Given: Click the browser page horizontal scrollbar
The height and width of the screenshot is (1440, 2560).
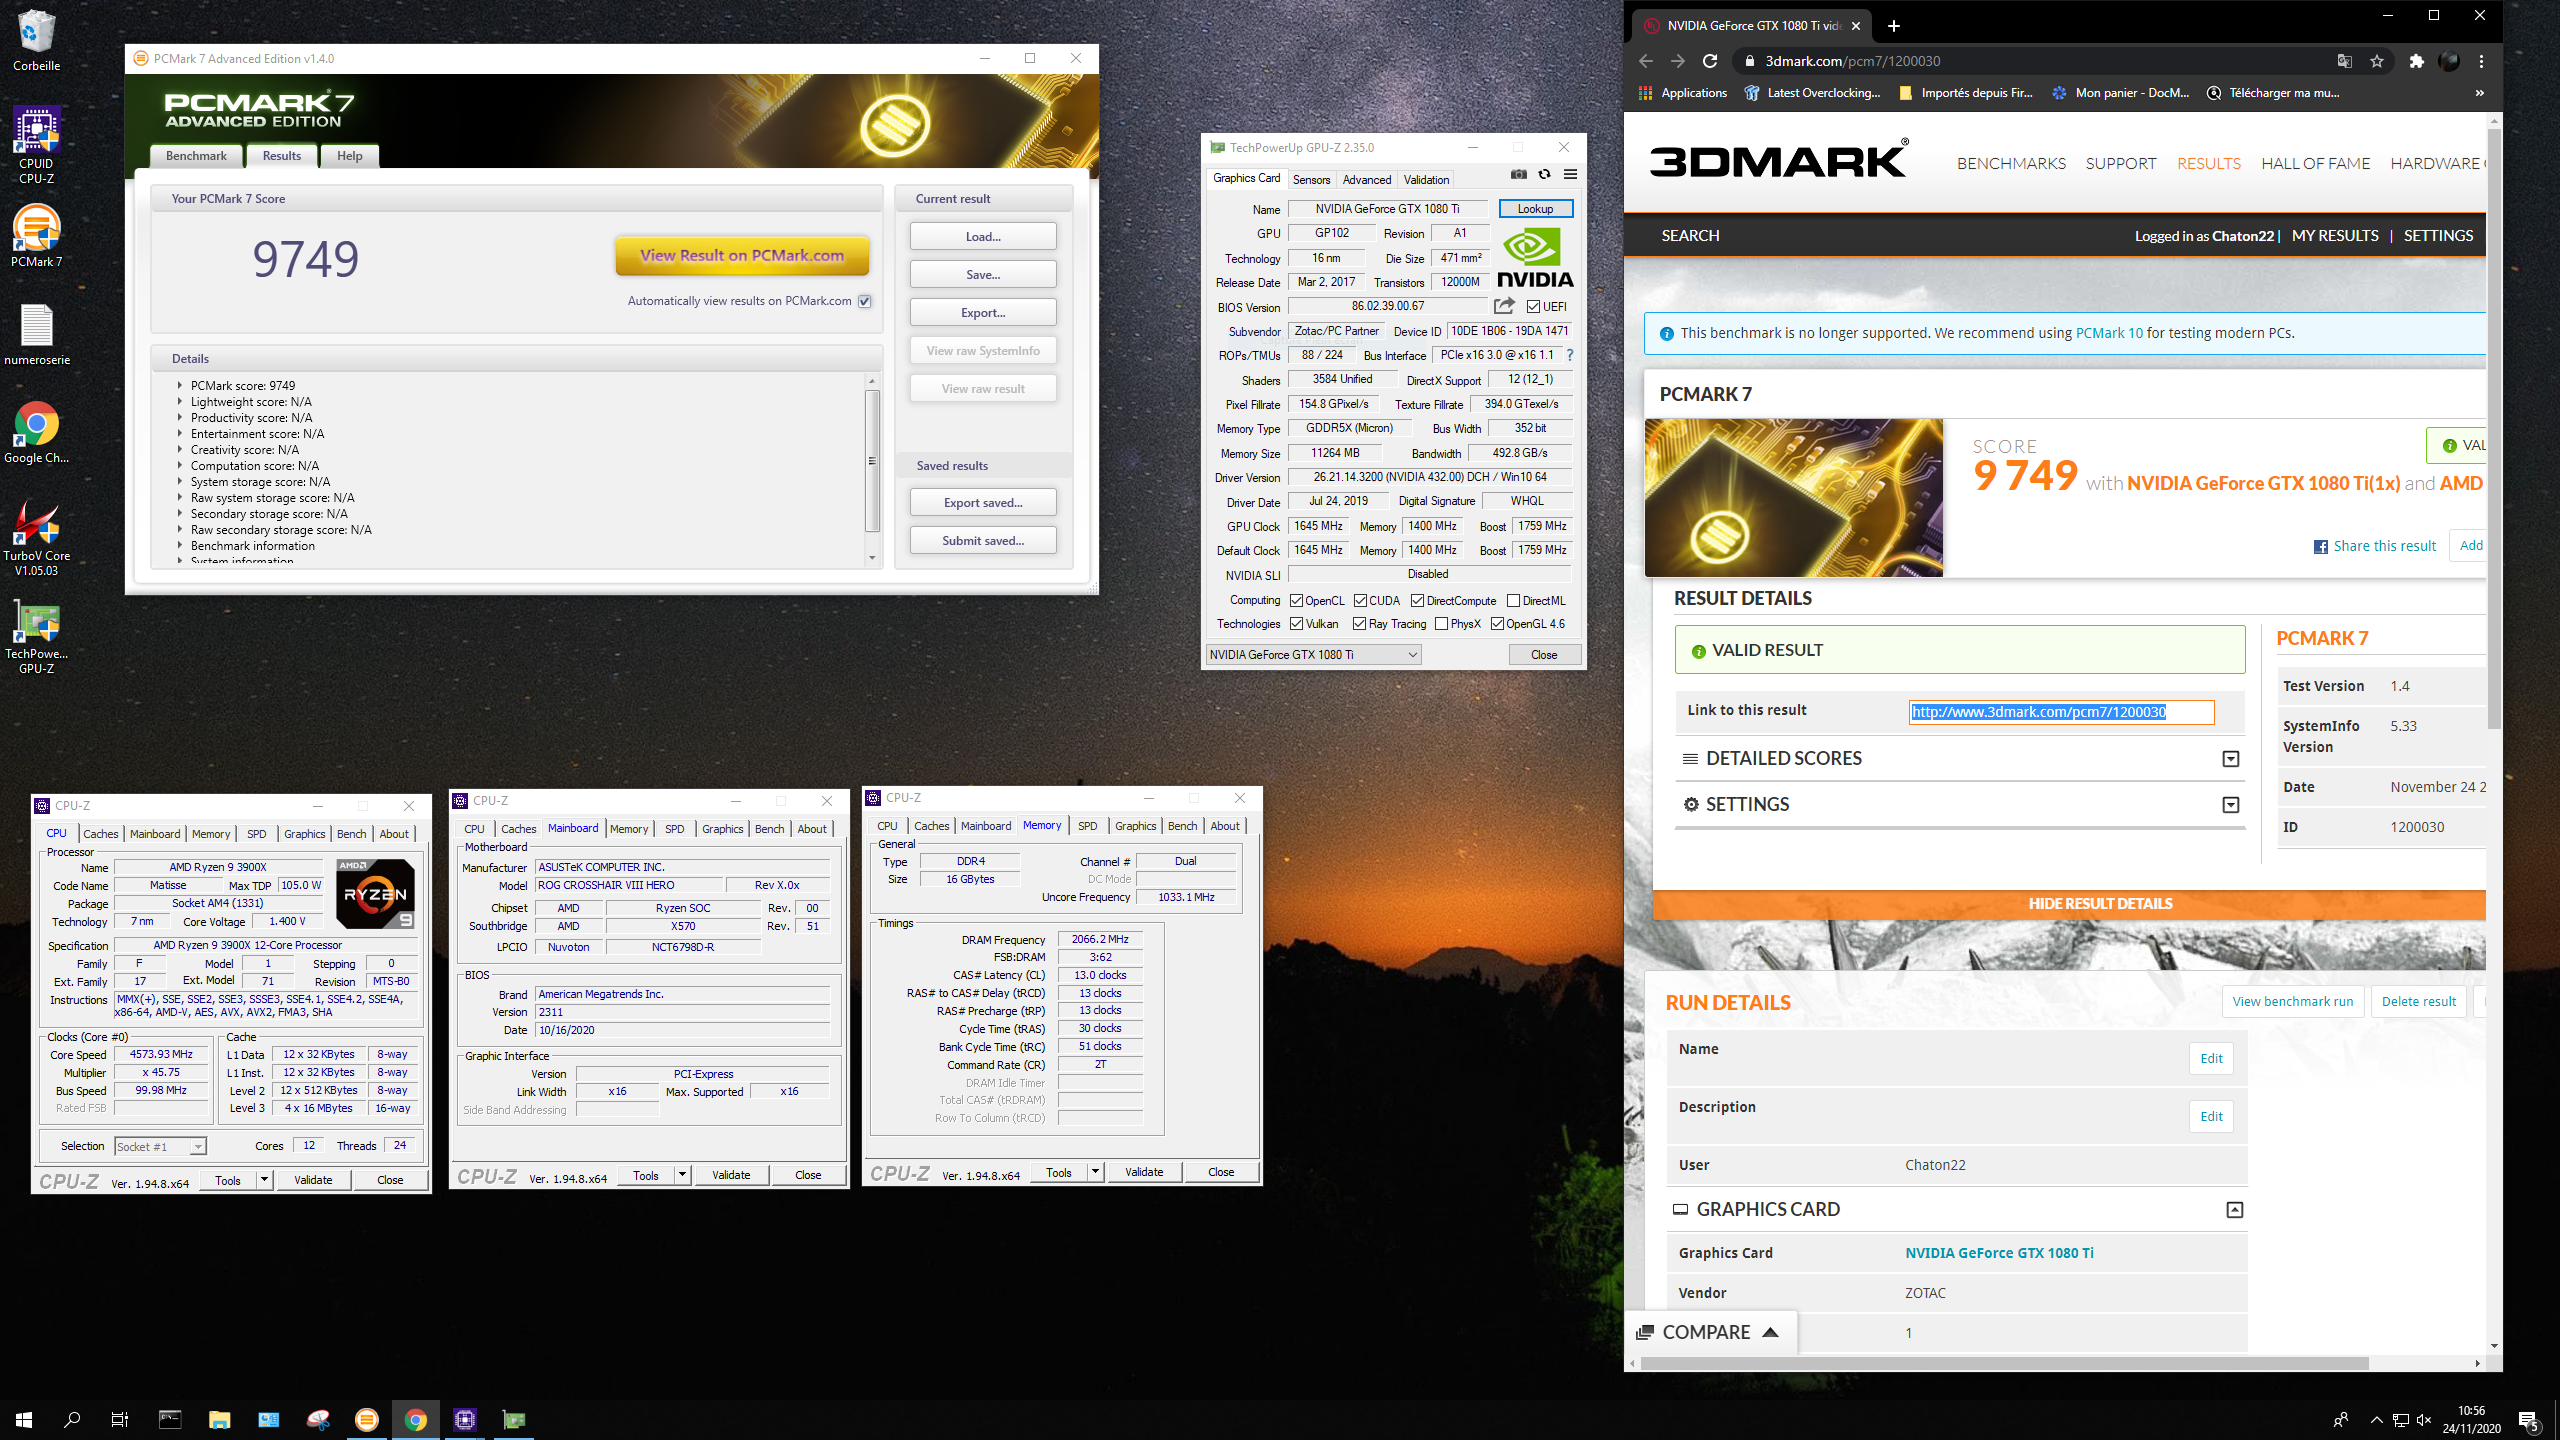Looking at the screenshot, I should pos(2004,1363).
